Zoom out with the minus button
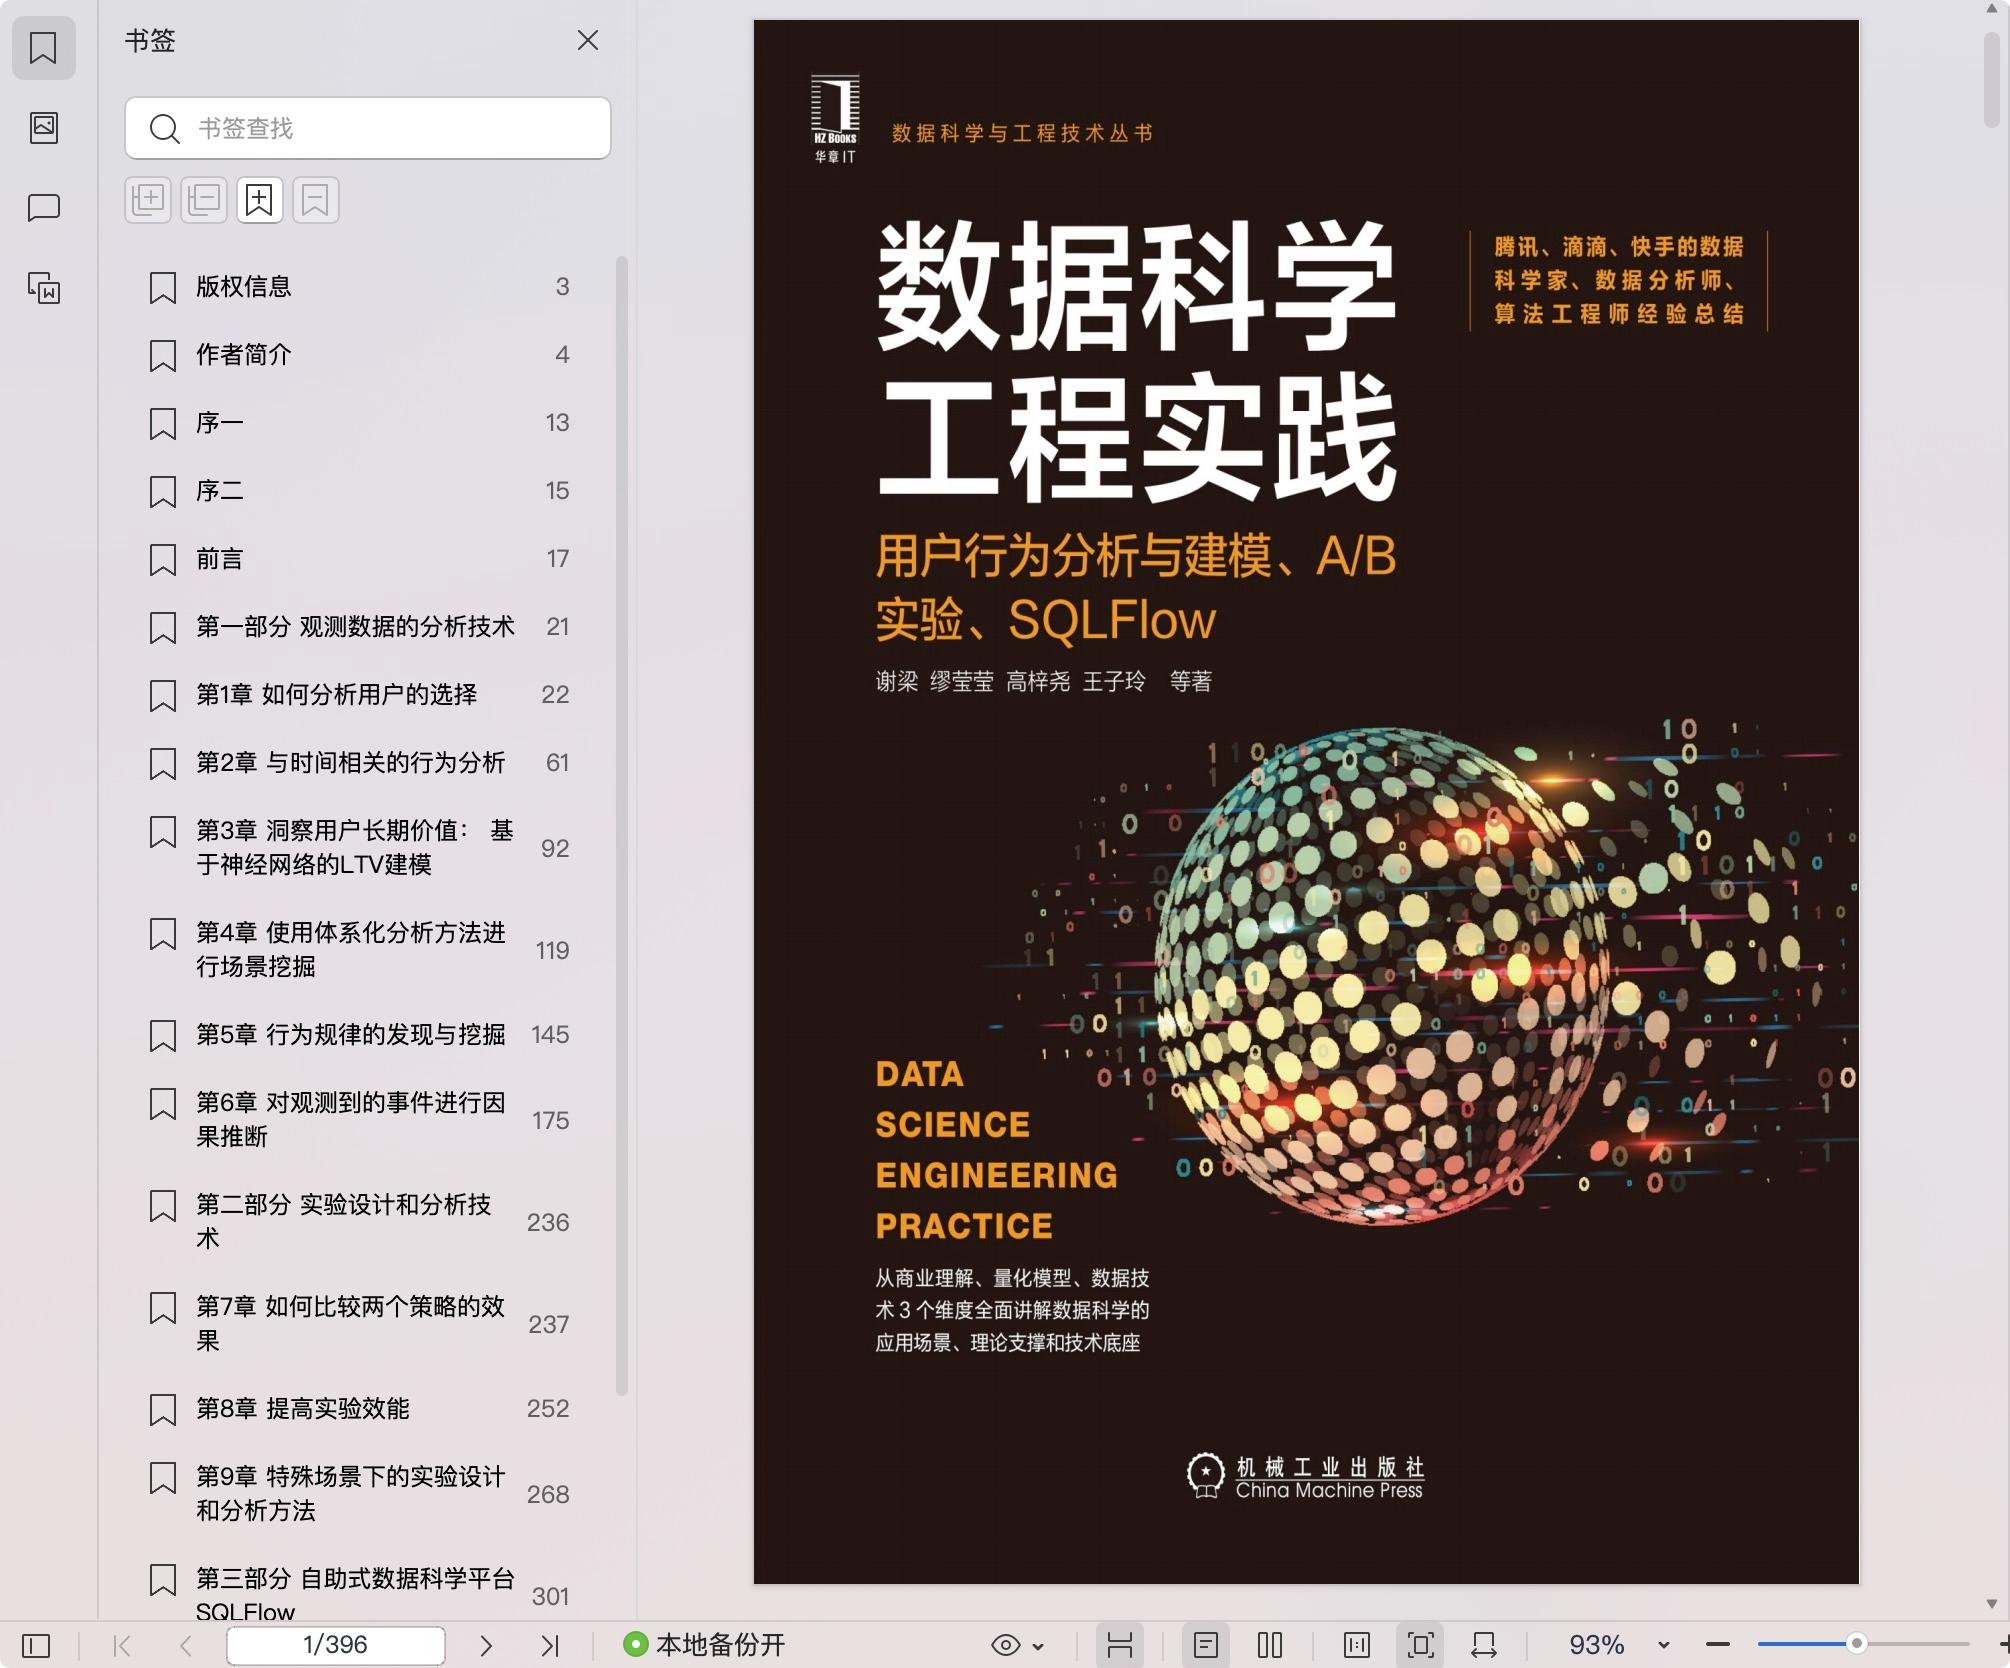Viewport: 2010px width, 1668px height. point(1718,1645)
